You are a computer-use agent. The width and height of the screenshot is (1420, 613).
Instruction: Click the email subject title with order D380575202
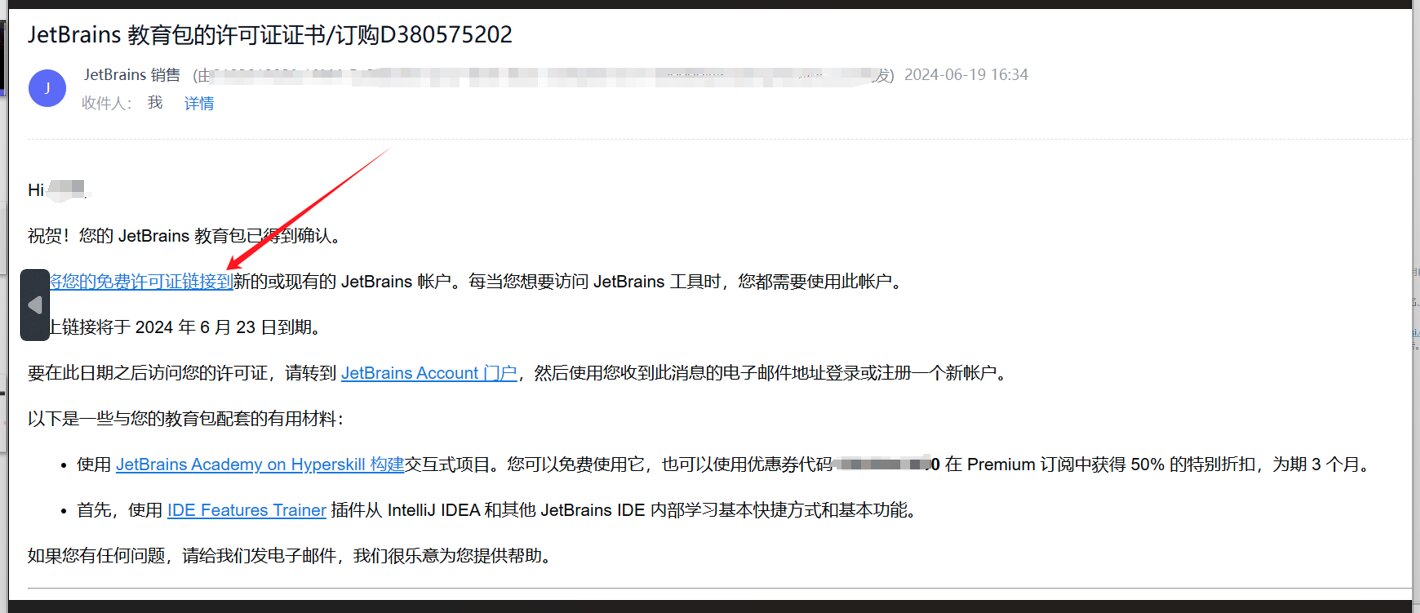click(270, 35)
